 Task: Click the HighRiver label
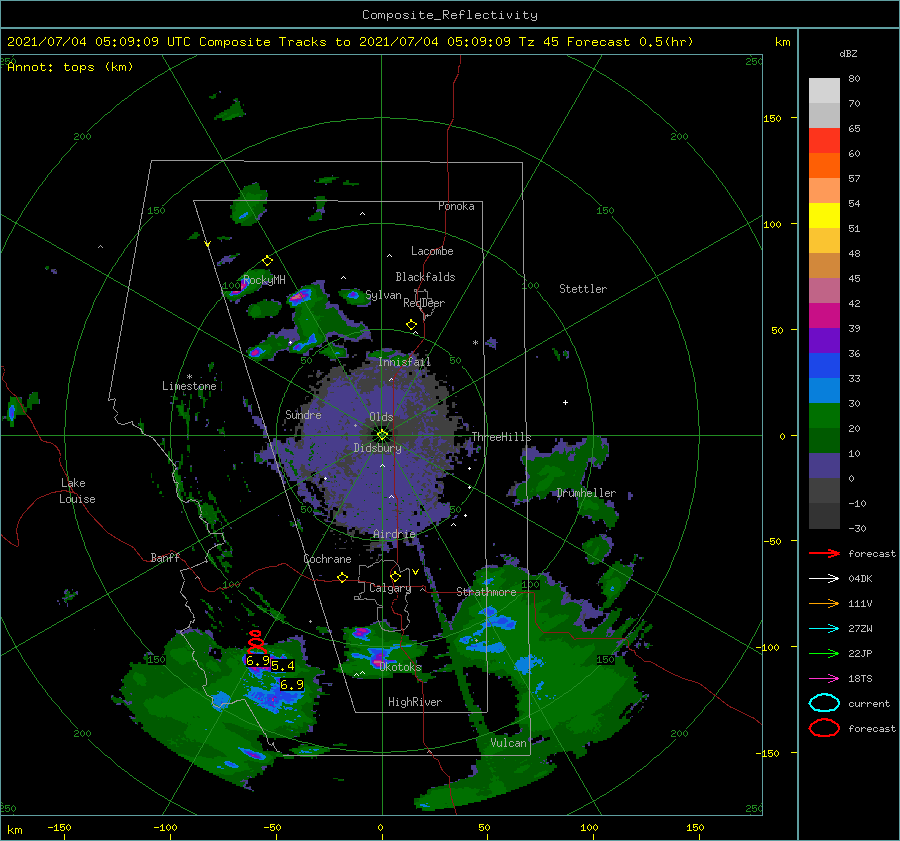(x=415, y=702)
